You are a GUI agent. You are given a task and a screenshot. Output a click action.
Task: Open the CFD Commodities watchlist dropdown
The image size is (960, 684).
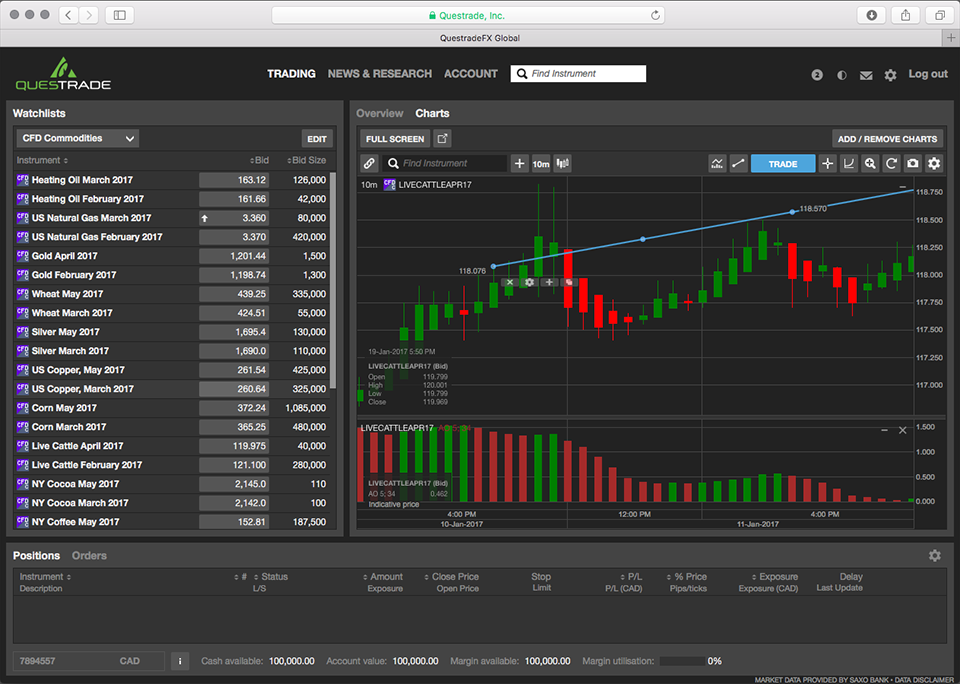tap(78, 138)
